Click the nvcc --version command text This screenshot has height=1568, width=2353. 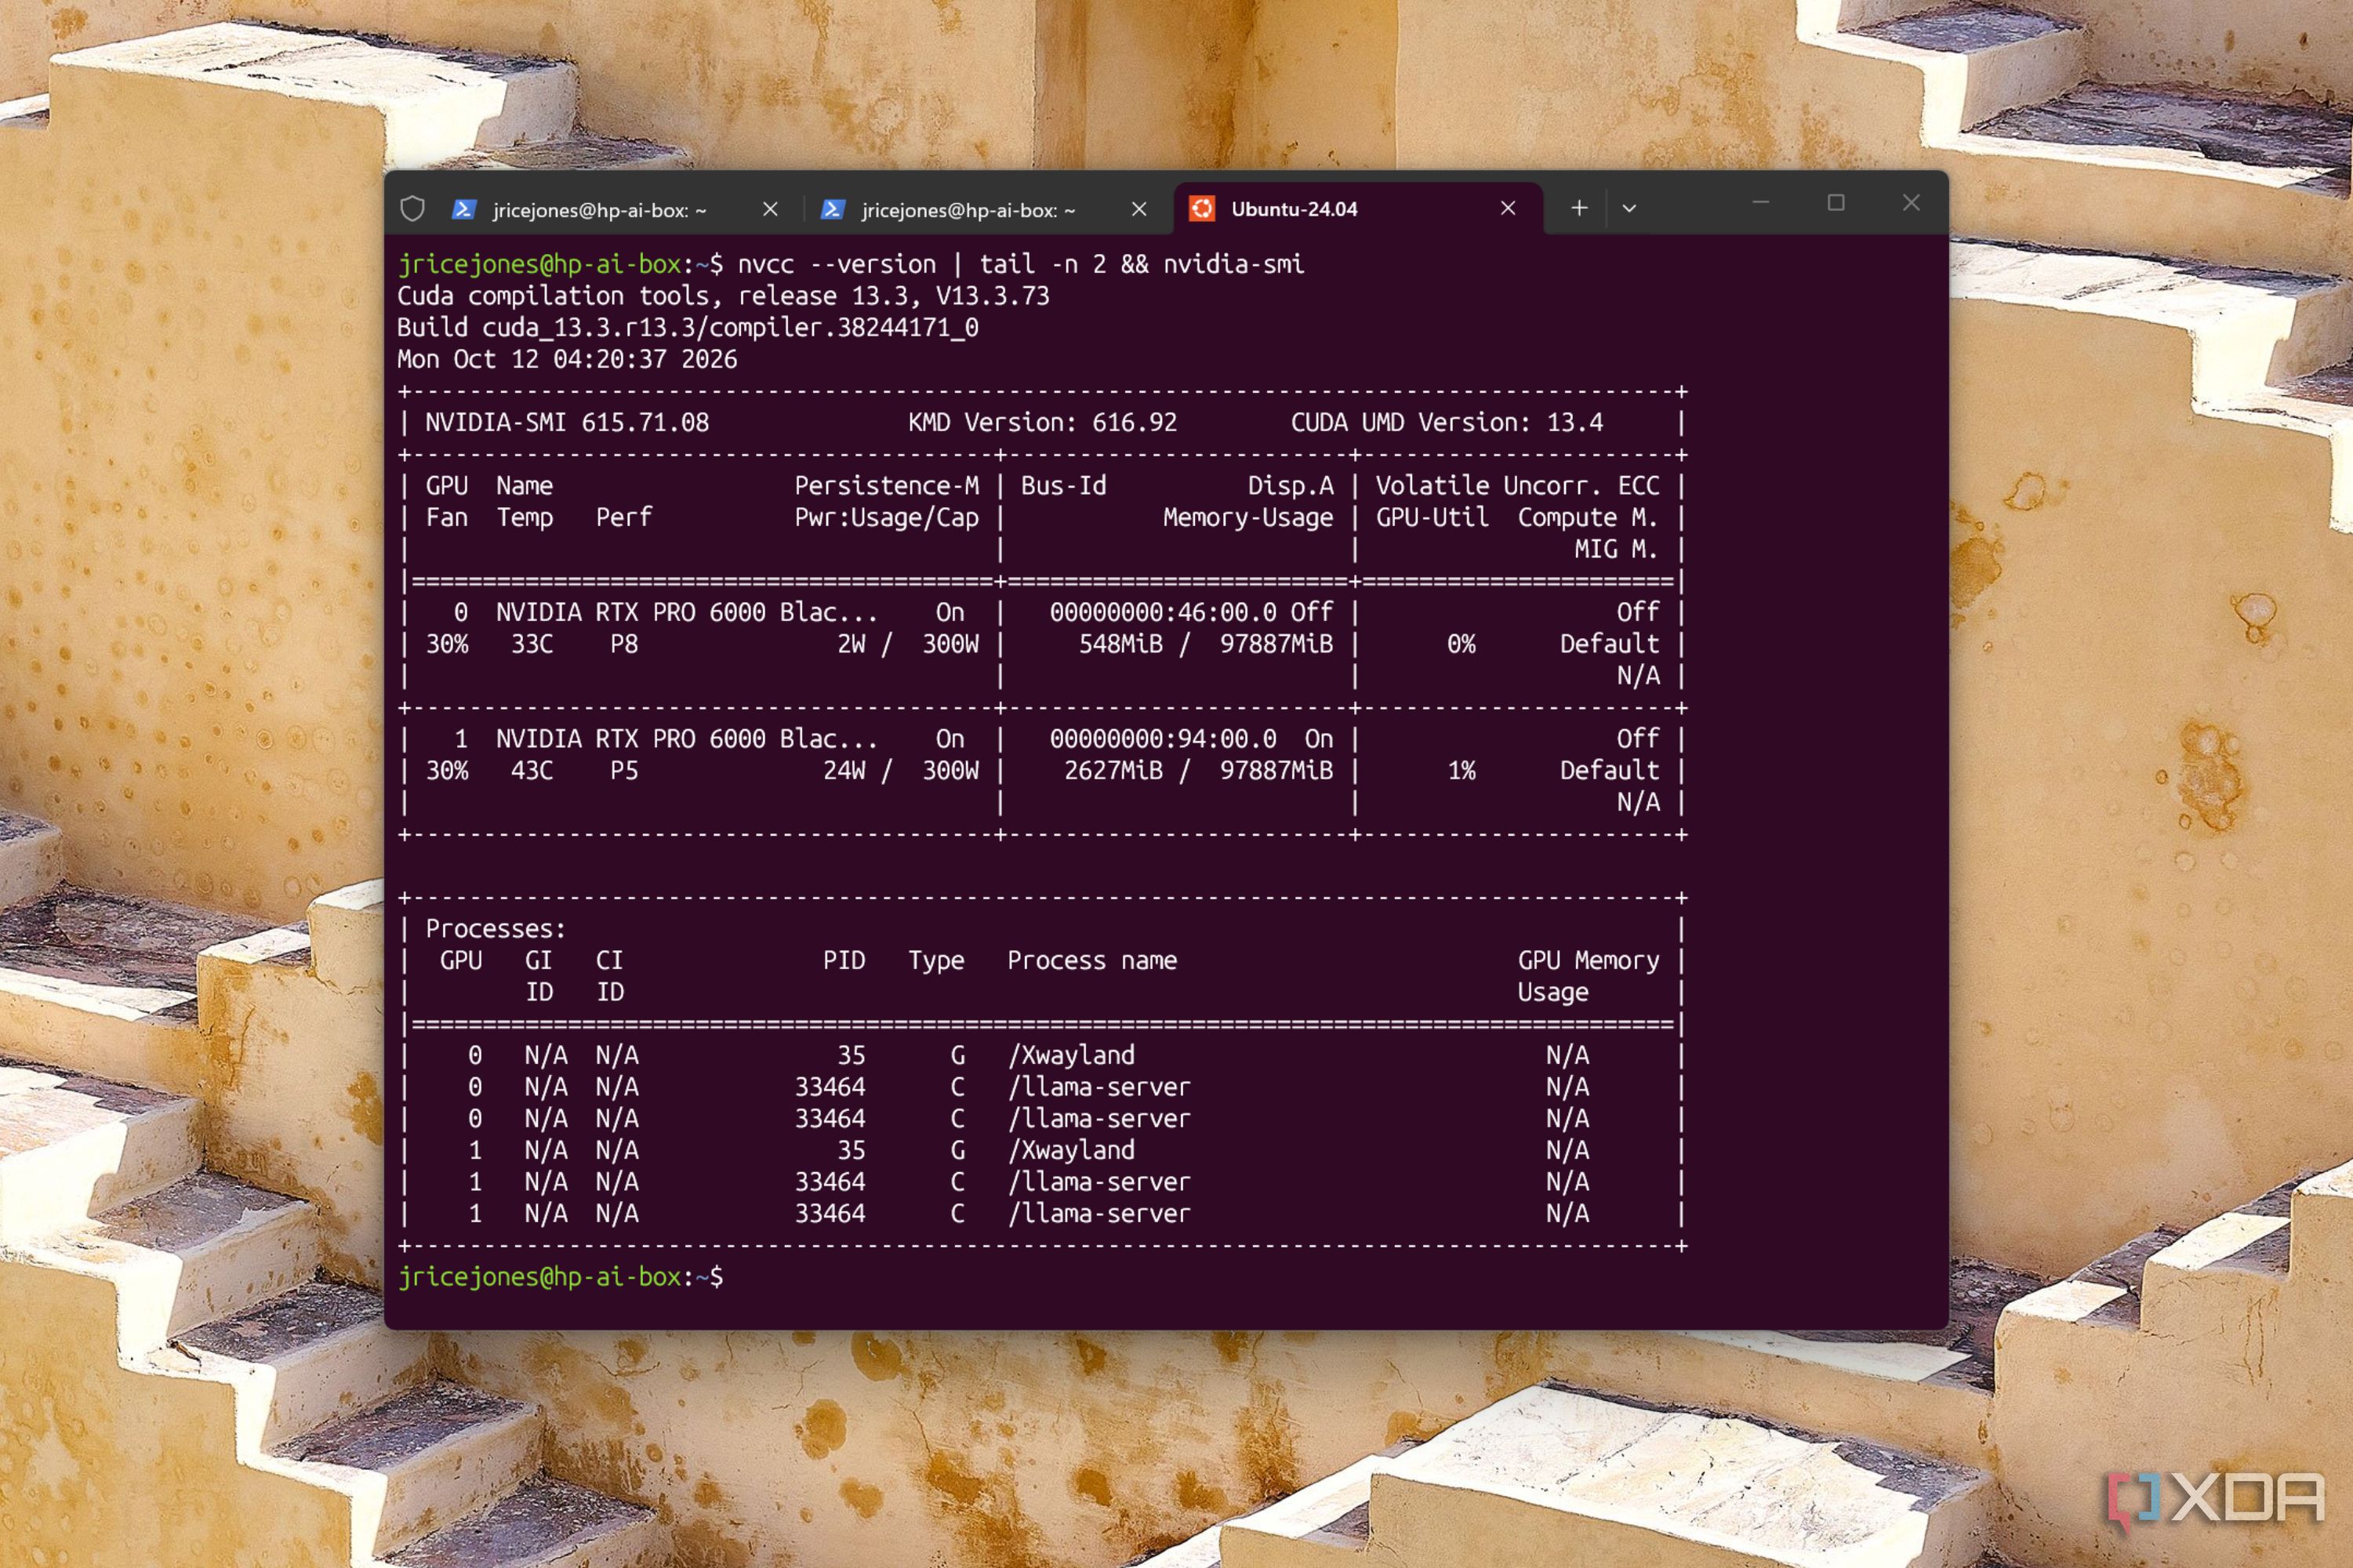(836, 264)
